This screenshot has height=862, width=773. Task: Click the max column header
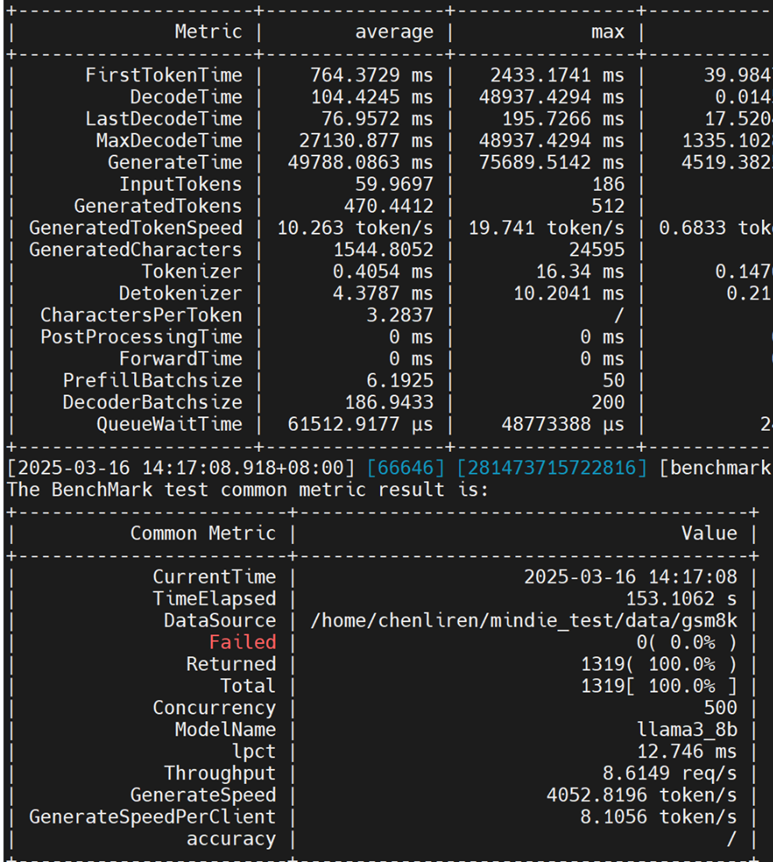click(607, 32)
